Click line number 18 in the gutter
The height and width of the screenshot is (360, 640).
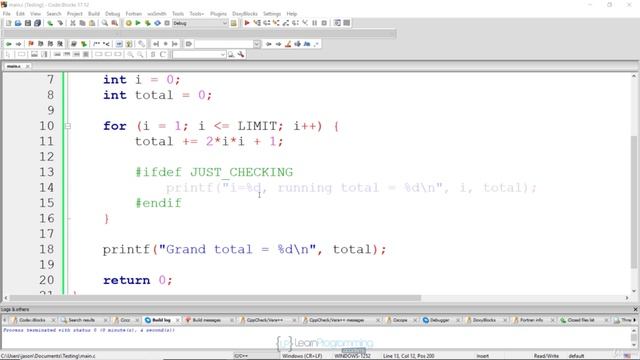(47, 249)
